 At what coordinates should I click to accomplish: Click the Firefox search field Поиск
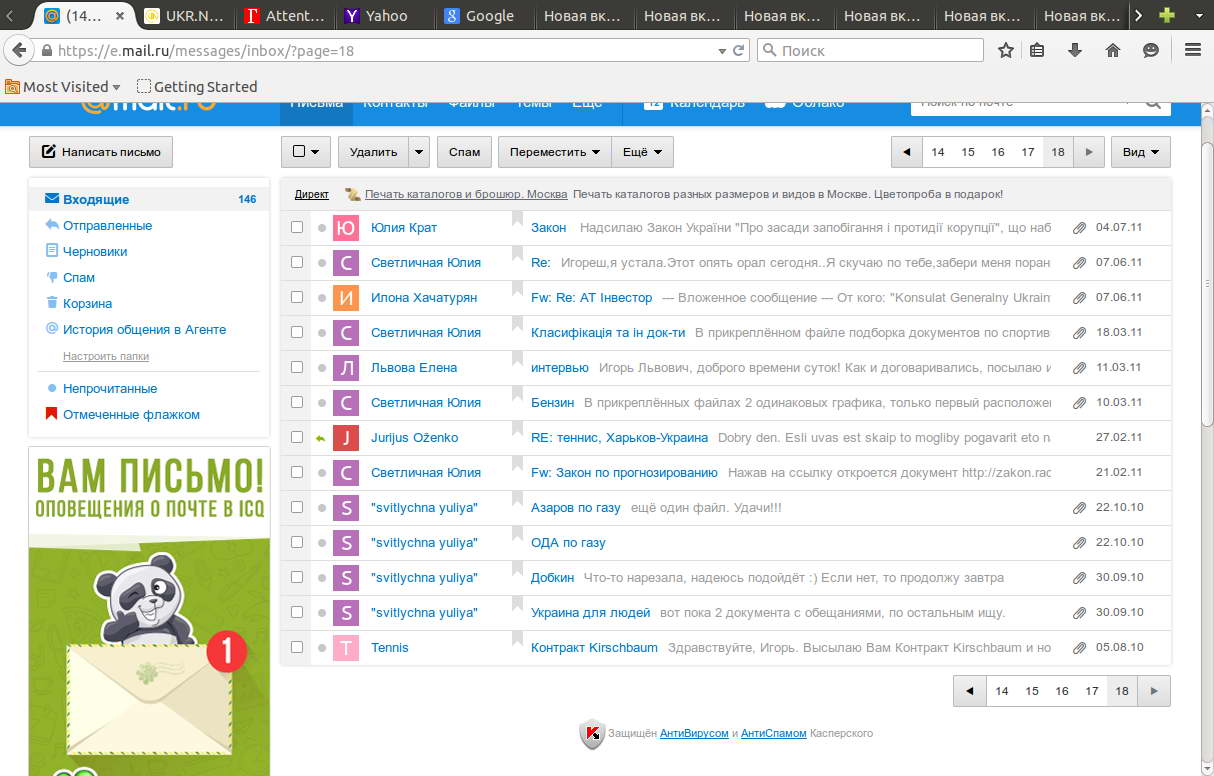pyautogui.click(x=870, y=50)
